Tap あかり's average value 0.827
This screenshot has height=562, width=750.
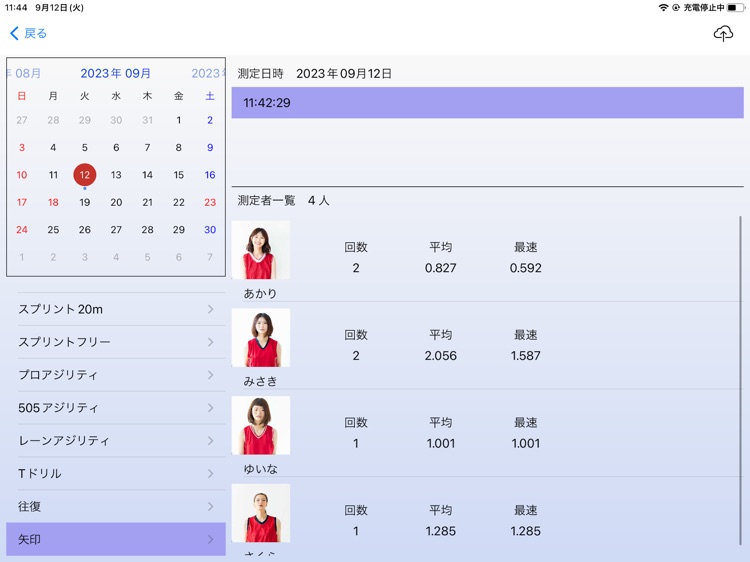click(441, 268)
